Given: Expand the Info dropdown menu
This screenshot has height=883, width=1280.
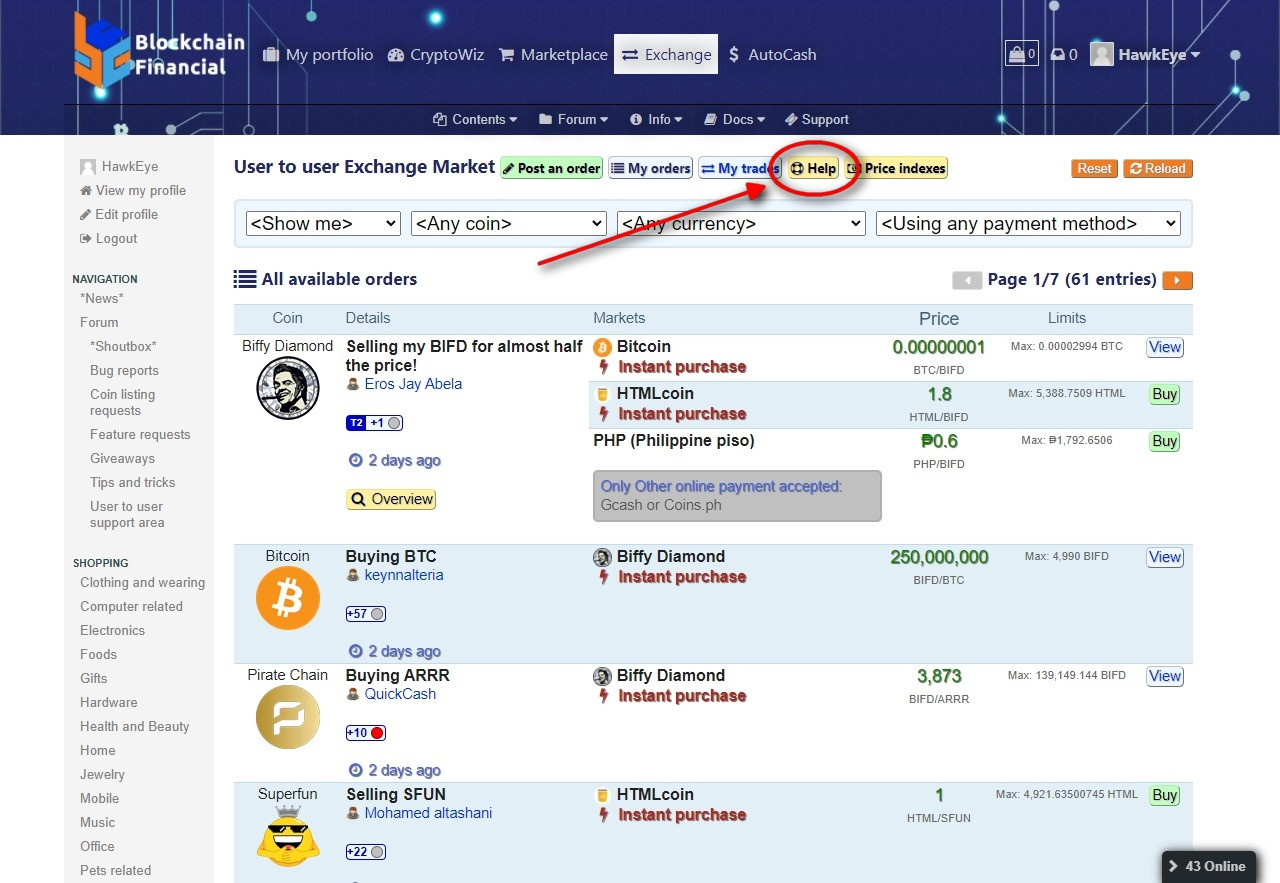Looking at the screenshot, I should (656, 119).
